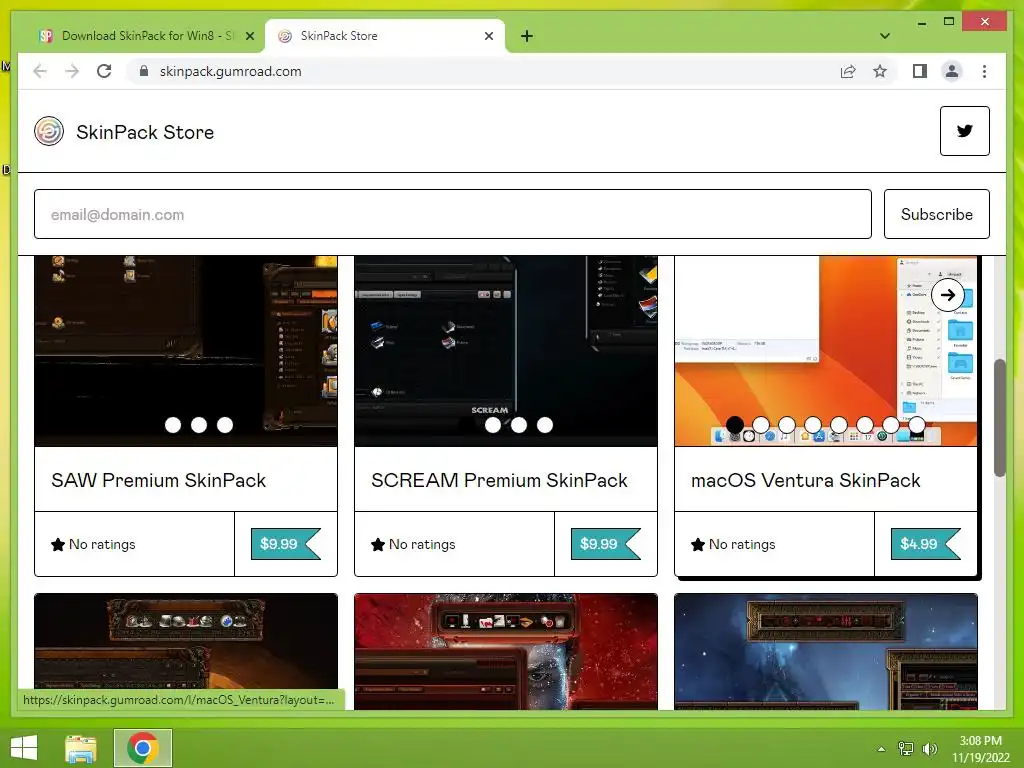
Task: Go back with the browser back arrow
Action: click(40, 71)
